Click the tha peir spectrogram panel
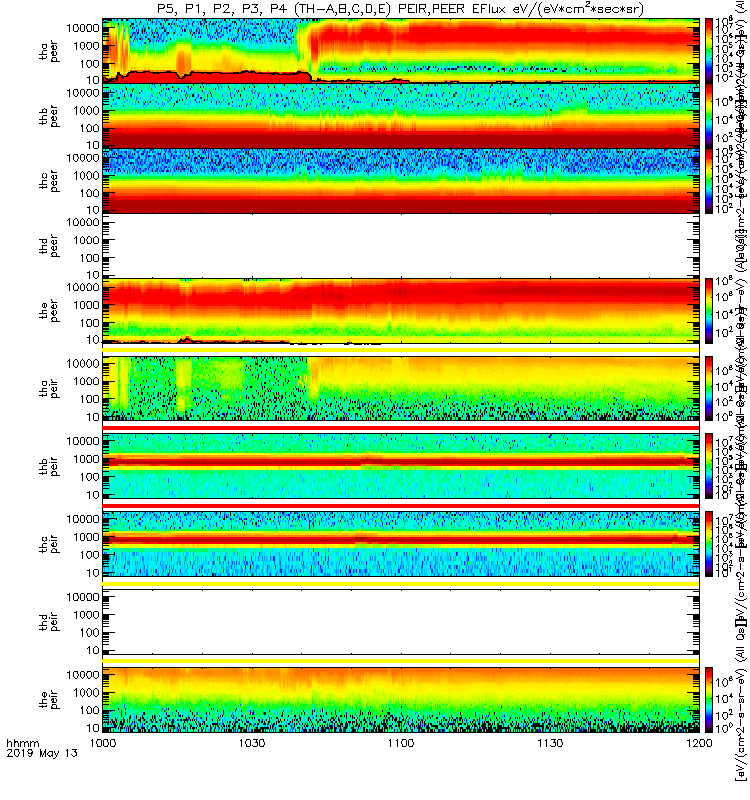 (x=401, y=388)
